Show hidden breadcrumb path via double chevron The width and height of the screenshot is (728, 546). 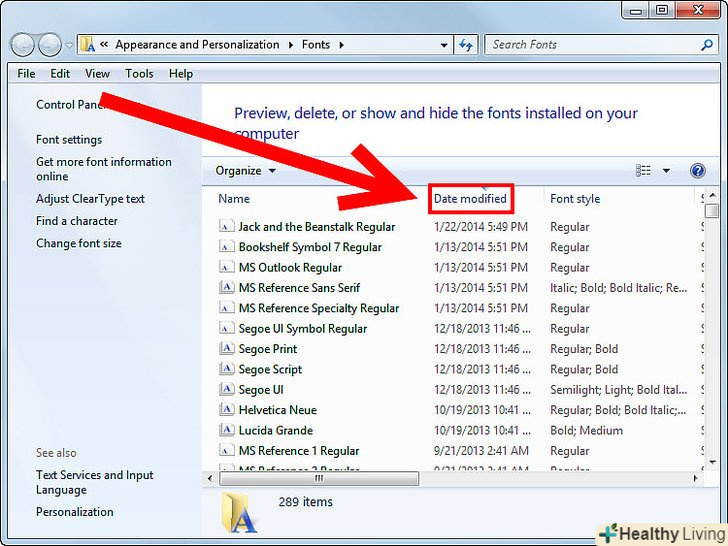tap(104, 45)
